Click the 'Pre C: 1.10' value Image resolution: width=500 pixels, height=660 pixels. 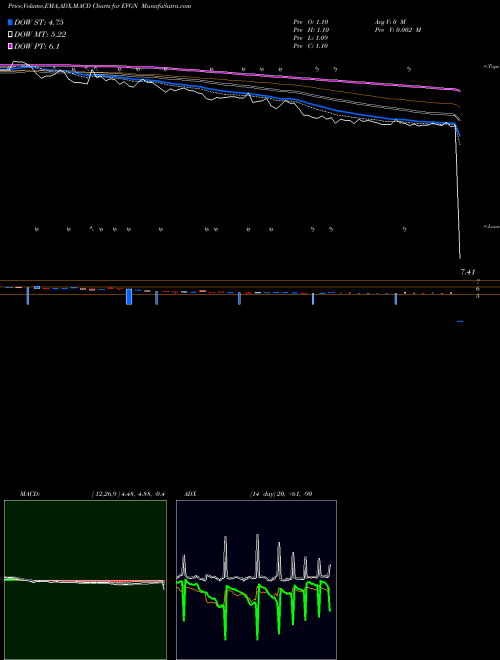(x=311, y=46)
